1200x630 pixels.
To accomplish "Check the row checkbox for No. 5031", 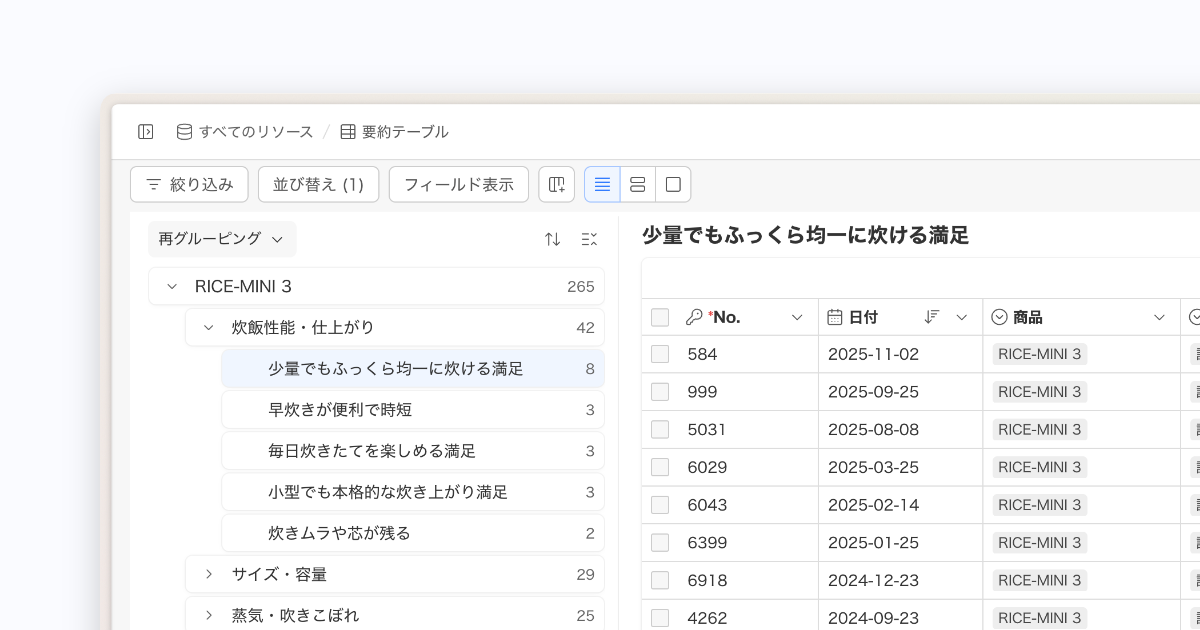I will coord(660,429).
